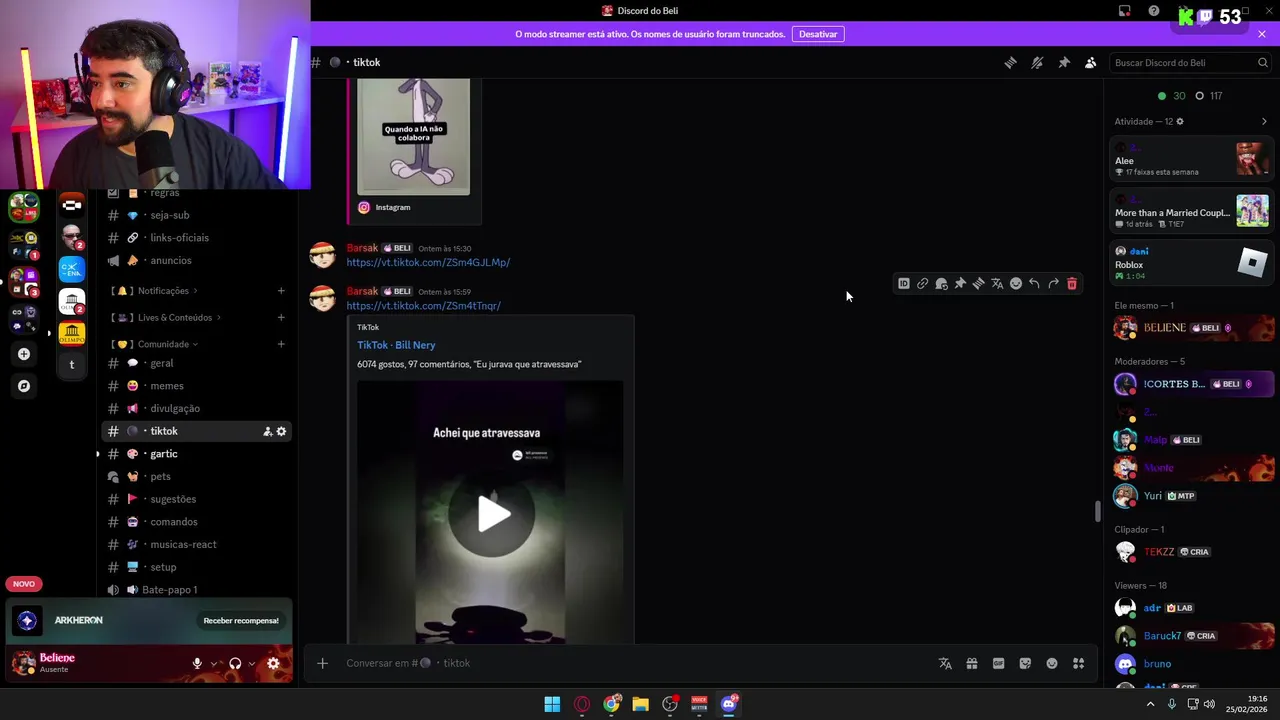The height and width of the screenshot is (720, 1280).
Task: Show pinned messages from the header
Action: (x=1064, y=62)
